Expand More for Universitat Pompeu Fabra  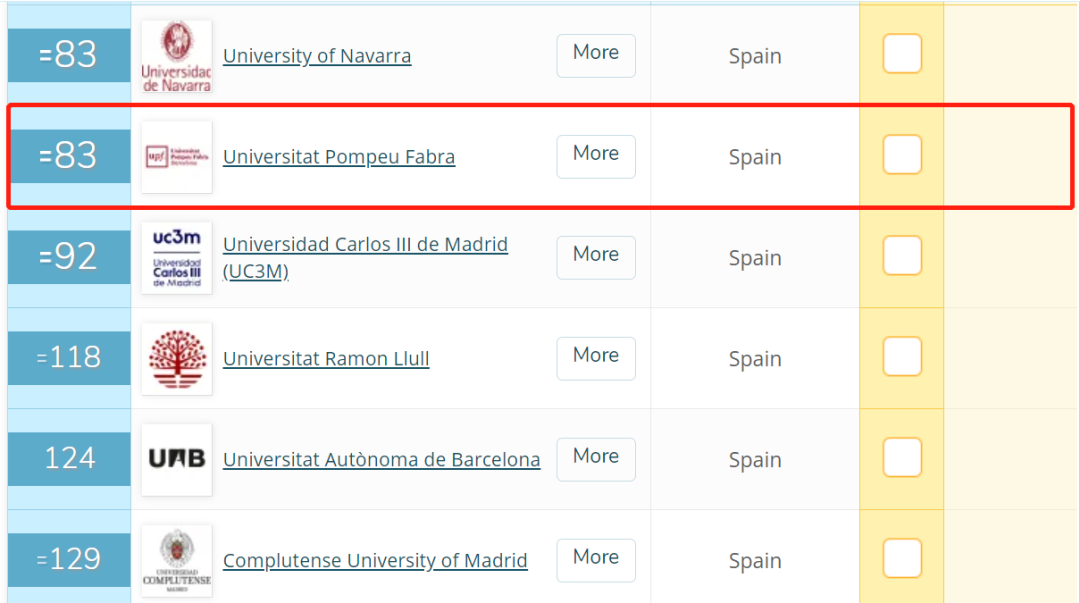click(x=596, y=156)
